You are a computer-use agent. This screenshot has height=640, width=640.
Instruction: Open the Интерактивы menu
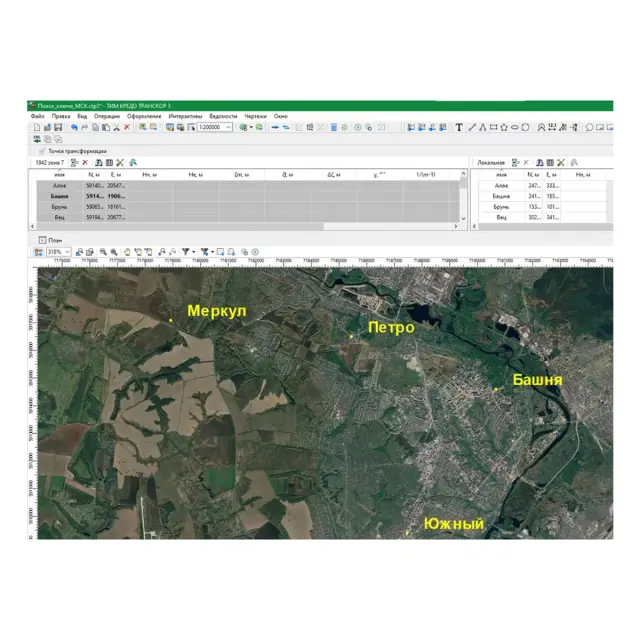coord(185,116)
